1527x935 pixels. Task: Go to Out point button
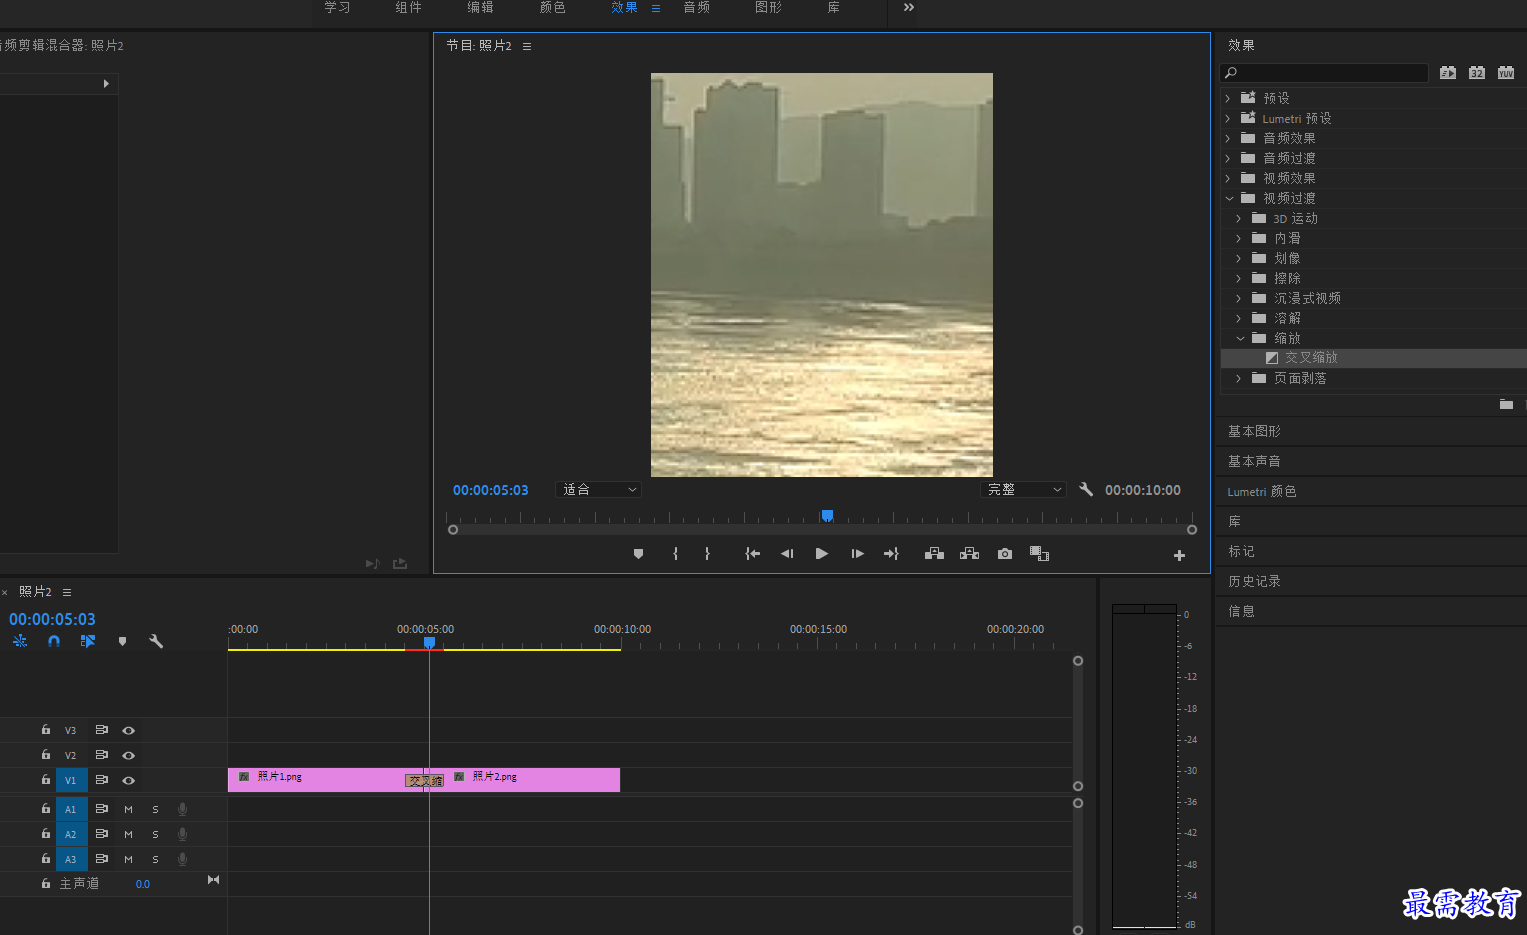[891, 553]
